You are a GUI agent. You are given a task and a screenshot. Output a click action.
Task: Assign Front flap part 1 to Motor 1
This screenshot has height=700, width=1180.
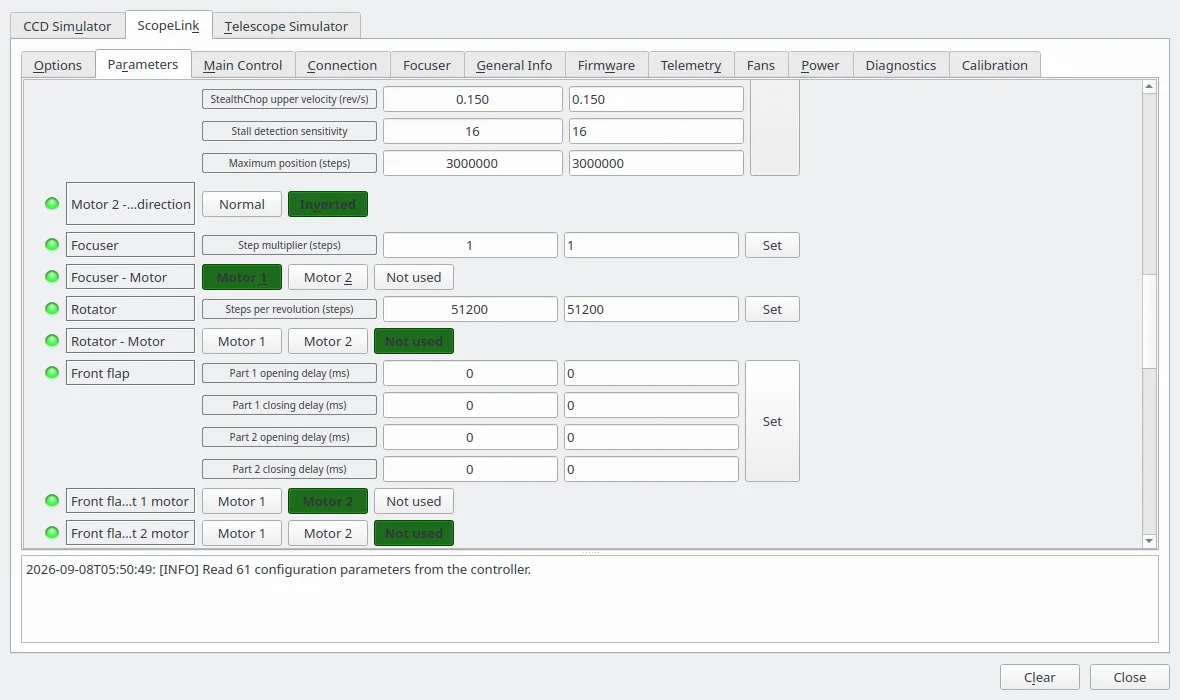pyautogui.click(x=242, y=501)
